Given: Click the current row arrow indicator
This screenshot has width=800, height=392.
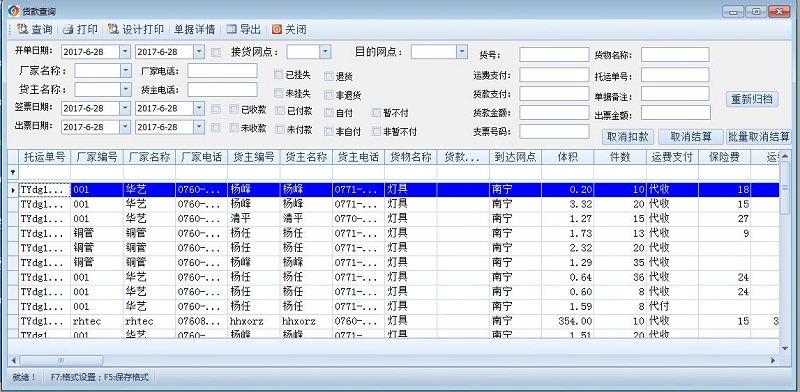Looking at the screenshot, I should [13, 190].
